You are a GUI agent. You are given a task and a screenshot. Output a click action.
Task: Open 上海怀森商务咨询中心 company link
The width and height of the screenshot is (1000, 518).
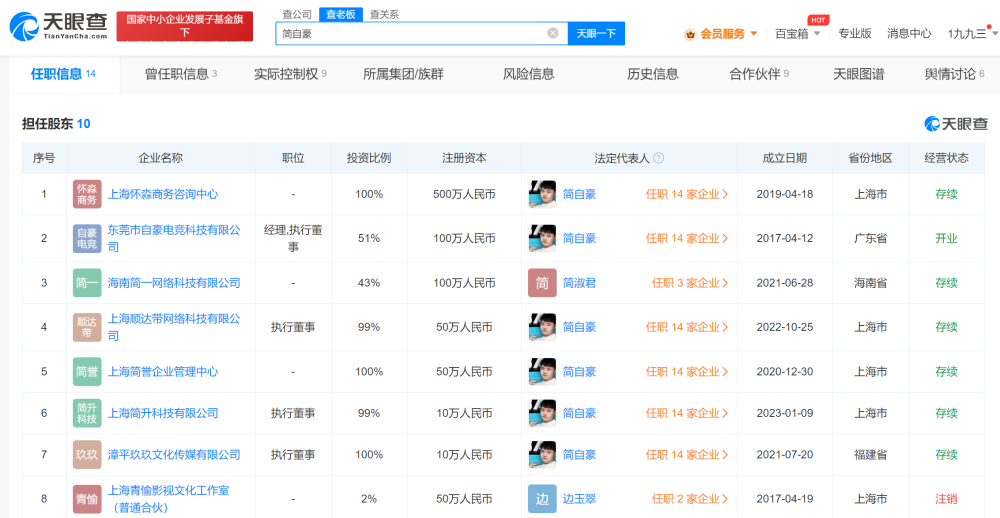pos(163,194)
